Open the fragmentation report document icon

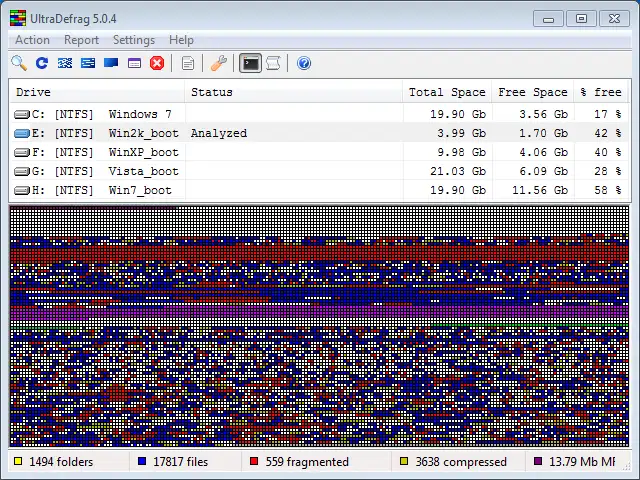point(188,63)
